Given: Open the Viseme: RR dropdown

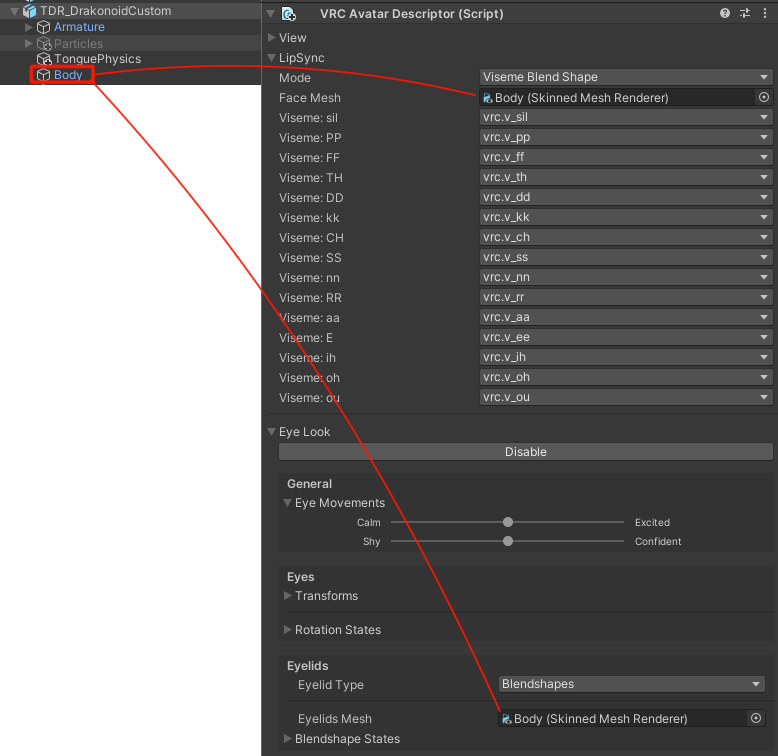Looking at the screenshot, I should [626, 297].
